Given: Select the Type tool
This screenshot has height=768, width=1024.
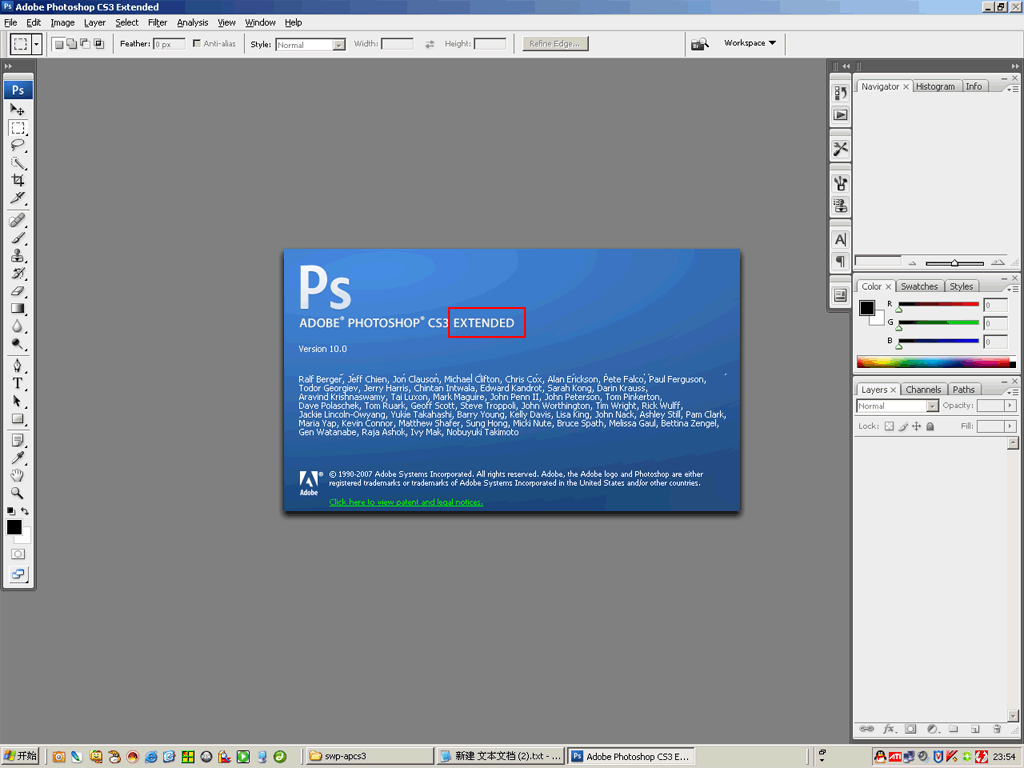Looking at the screenshot, I should tap(18, 383).
